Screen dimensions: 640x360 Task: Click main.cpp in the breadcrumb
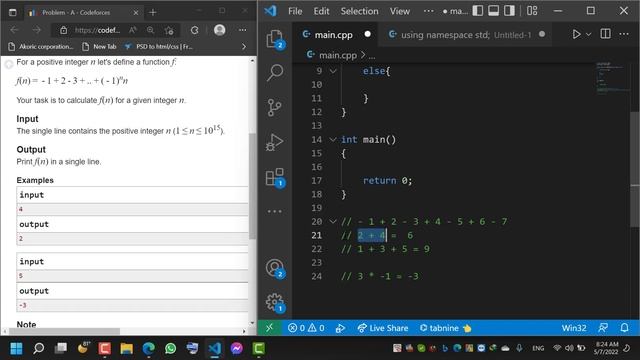[x=338, y=55]
